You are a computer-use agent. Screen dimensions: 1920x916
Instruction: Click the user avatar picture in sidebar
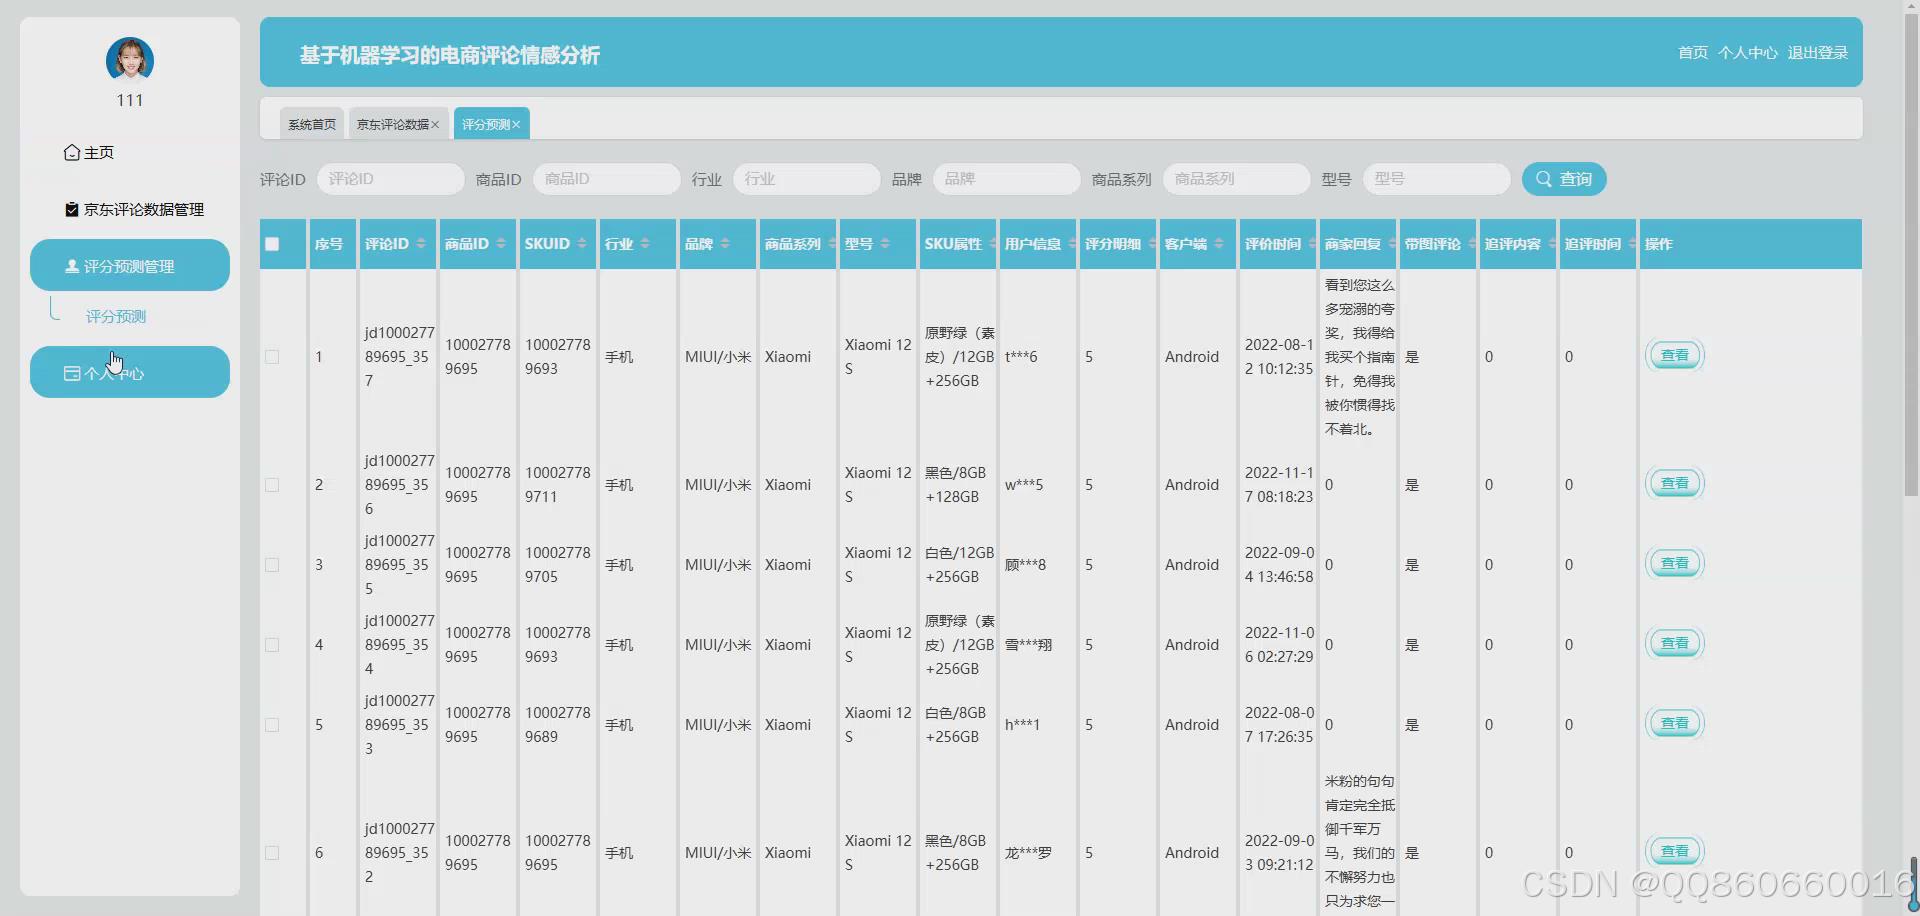point(130,60)
